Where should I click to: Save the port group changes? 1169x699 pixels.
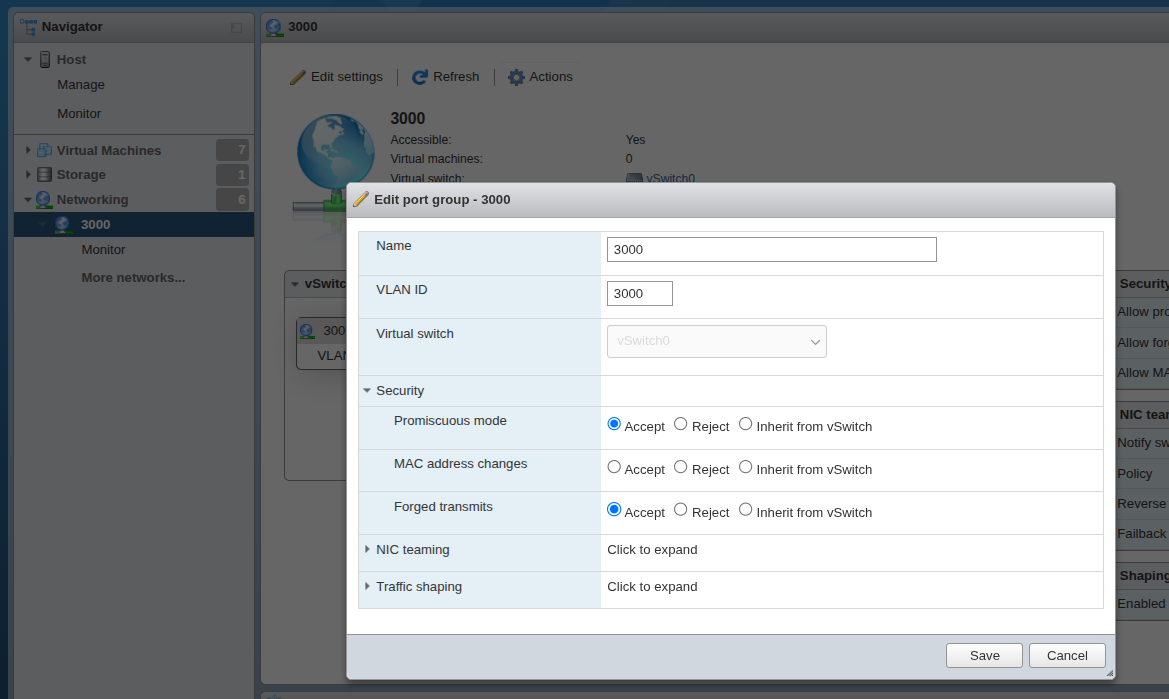coord(984,656)
